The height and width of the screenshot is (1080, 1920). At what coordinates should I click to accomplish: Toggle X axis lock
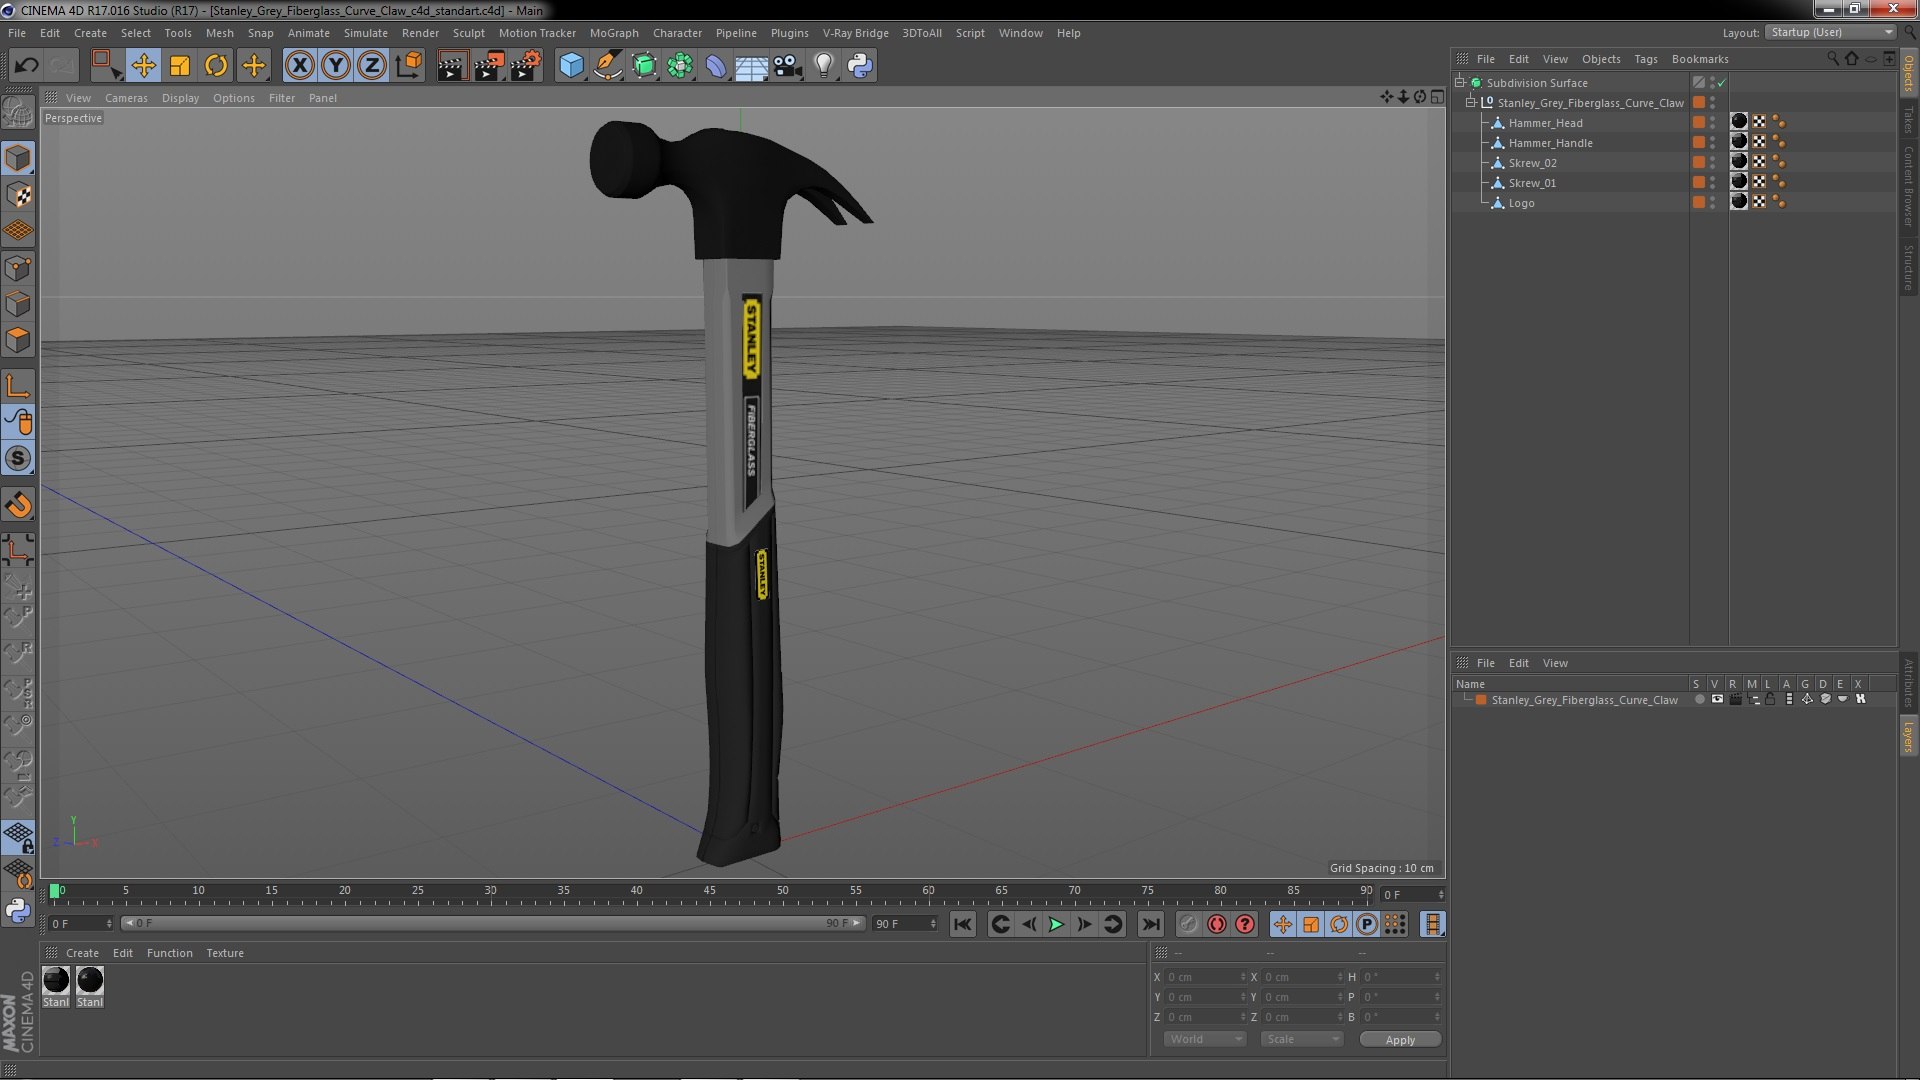pyautogui.click(x=299, y=66)
